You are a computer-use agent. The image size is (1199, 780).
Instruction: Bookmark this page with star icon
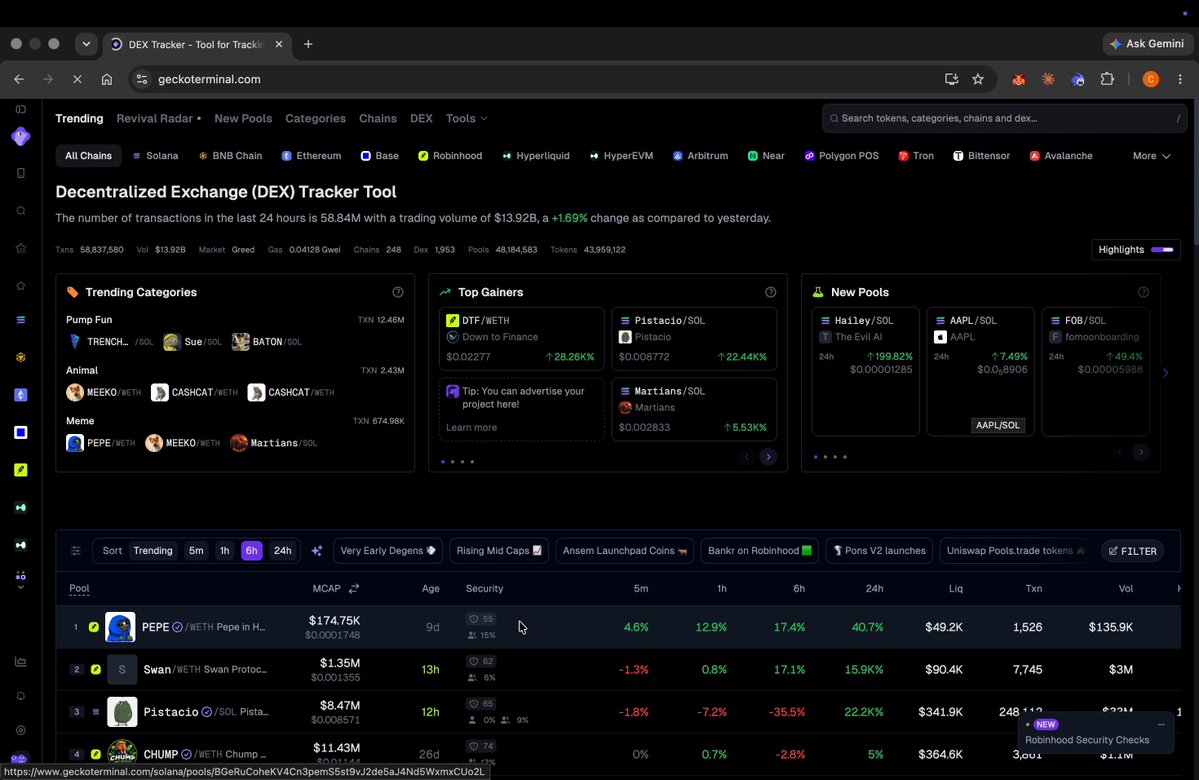977,79
